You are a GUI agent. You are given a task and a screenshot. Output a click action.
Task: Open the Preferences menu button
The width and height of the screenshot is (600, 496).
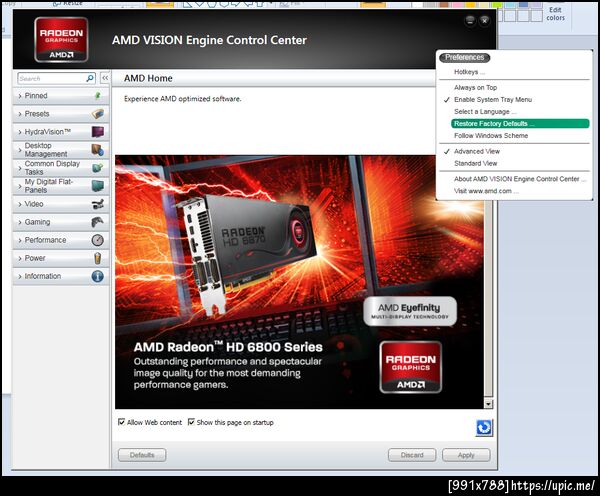click(465, 57)
